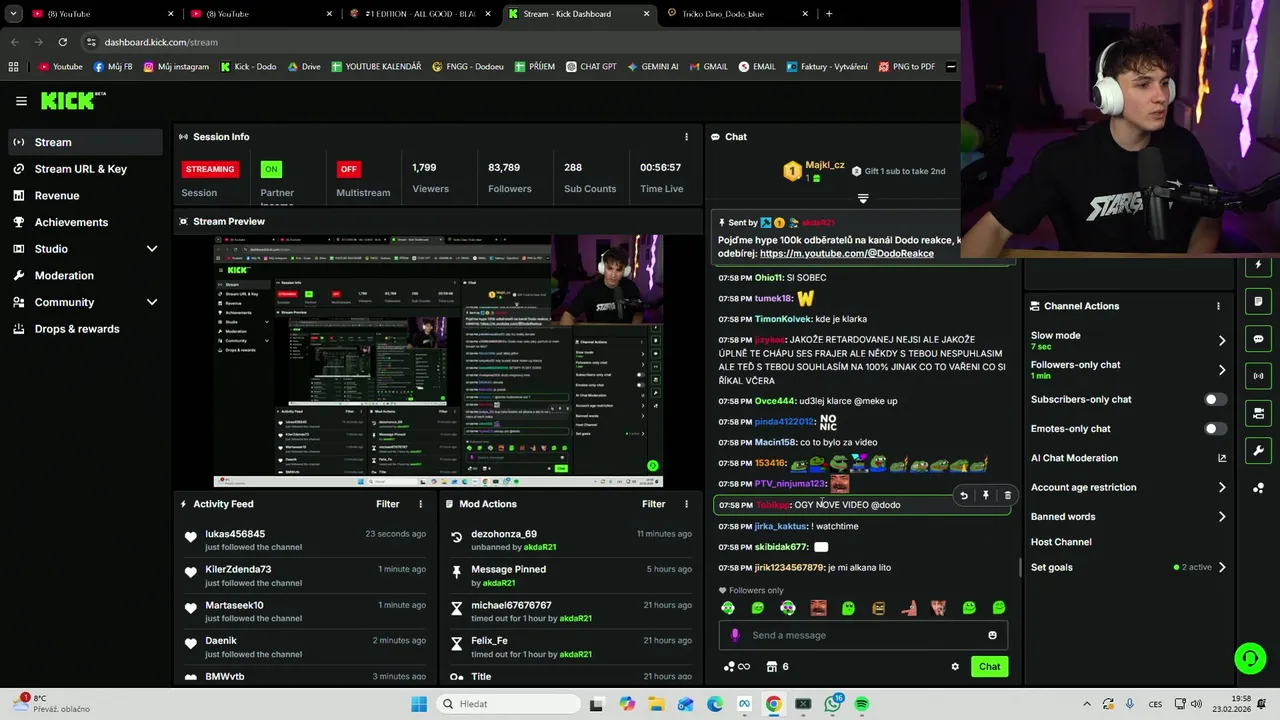Image resolution: width=1280 pixels, height=720 pixels.
Task: Open chat settings gear icon
Action: (955, 667)
